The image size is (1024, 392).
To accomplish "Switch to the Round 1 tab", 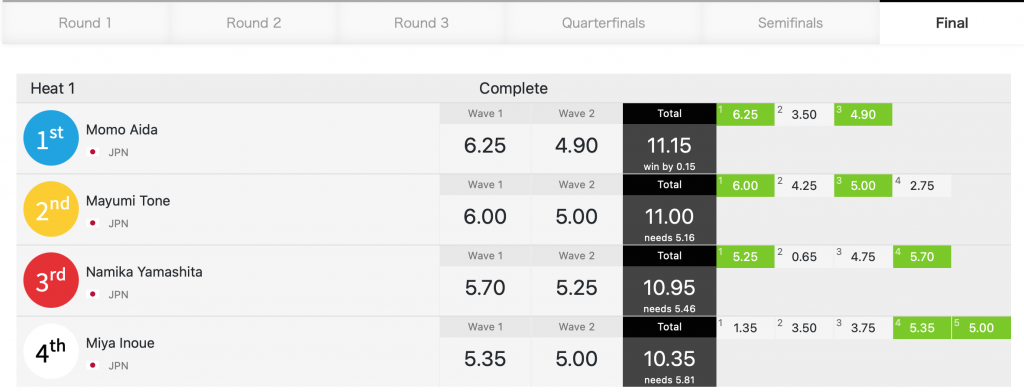I will click(x=85, y=23).
